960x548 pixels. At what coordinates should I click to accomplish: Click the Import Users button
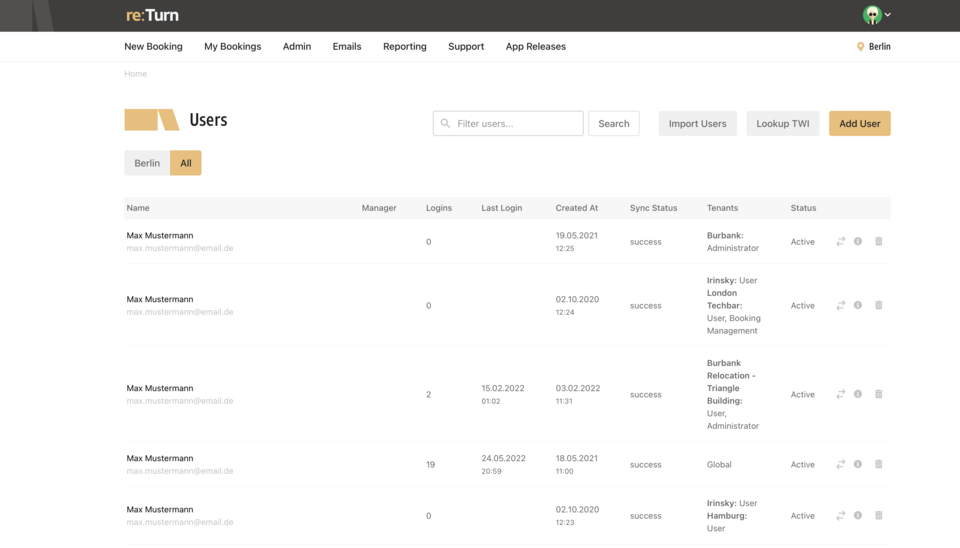pyautogui.click(x=697, y=123)
